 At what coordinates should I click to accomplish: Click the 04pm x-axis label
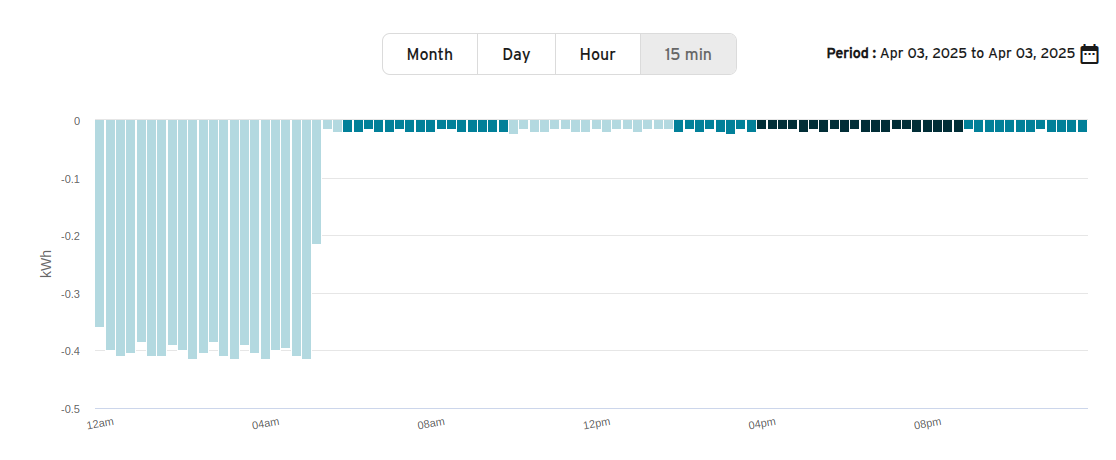tap(762, 424)
